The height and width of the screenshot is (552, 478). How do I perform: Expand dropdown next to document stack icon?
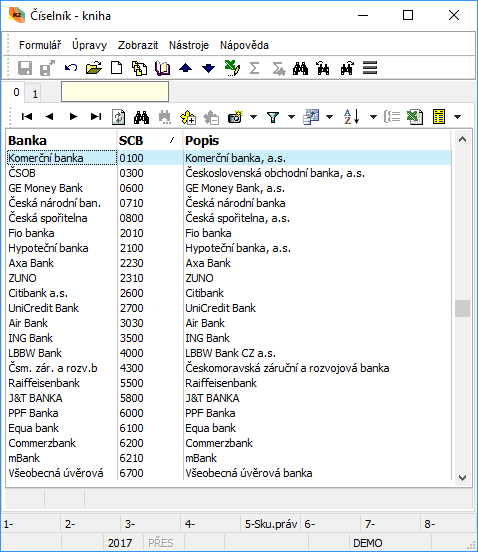pos(329,117)
